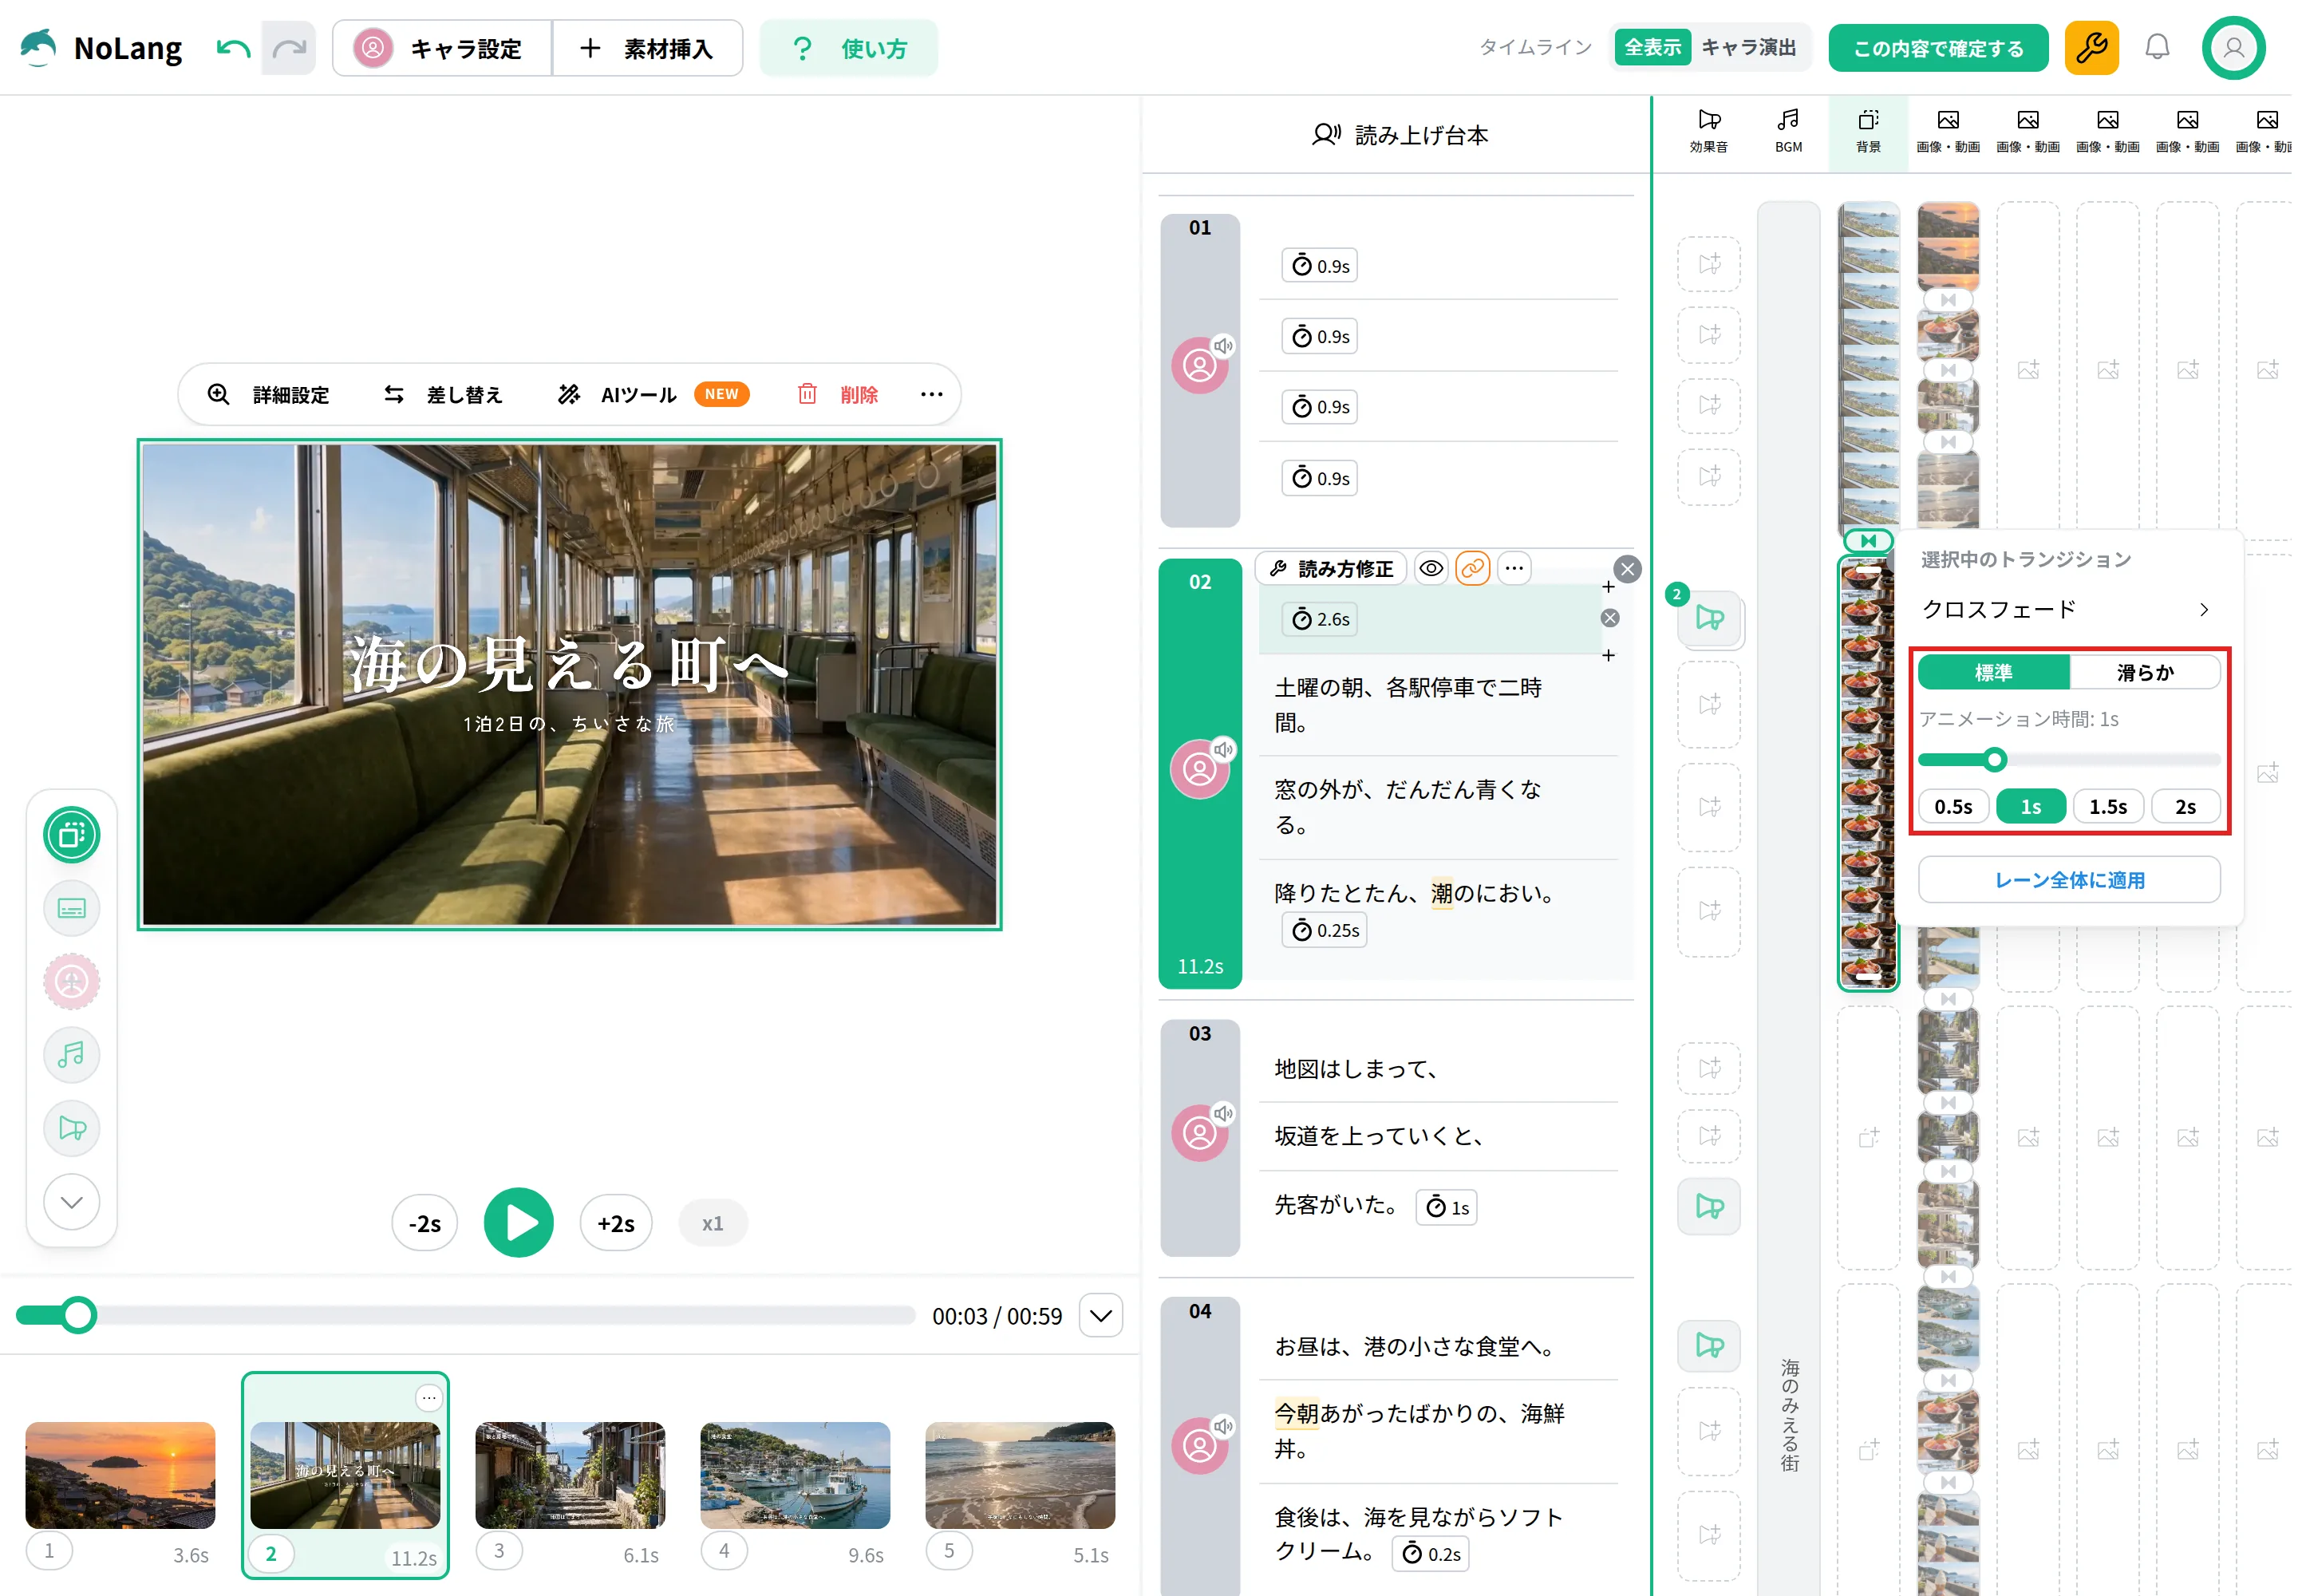The image size is (2298, 1596).
Task: Select the BGM lane header
Action: tap(1788, 131)
